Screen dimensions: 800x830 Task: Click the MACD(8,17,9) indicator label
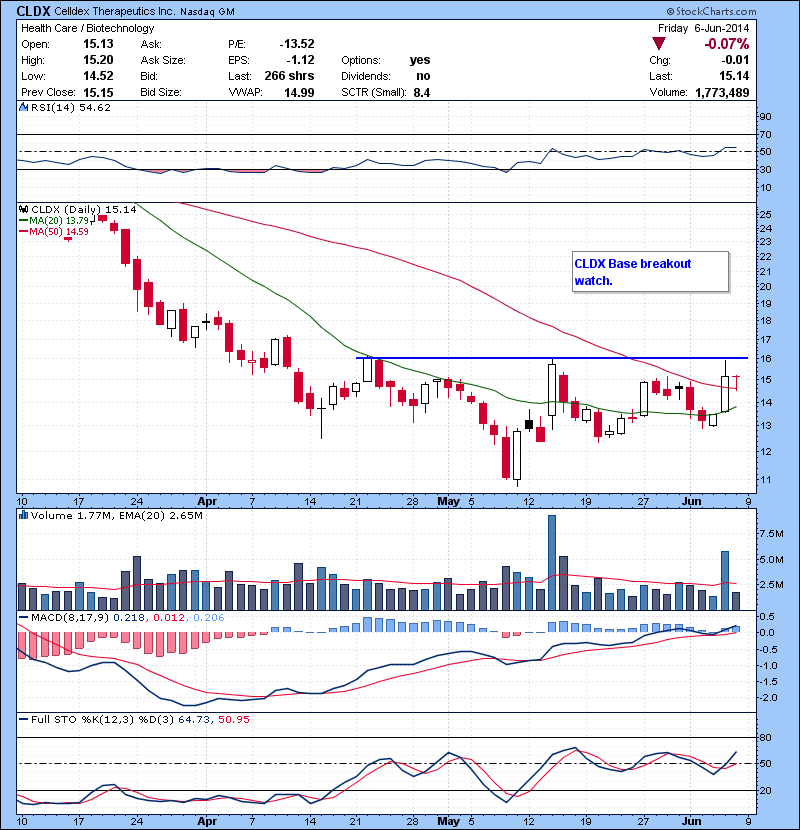tap(70, 618)
